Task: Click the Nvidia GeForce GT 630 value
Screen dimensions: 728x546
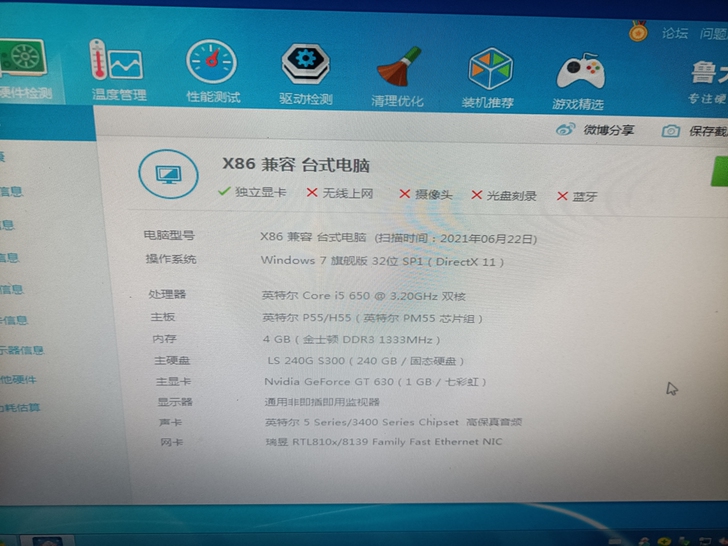Action: tap(375, 382)
